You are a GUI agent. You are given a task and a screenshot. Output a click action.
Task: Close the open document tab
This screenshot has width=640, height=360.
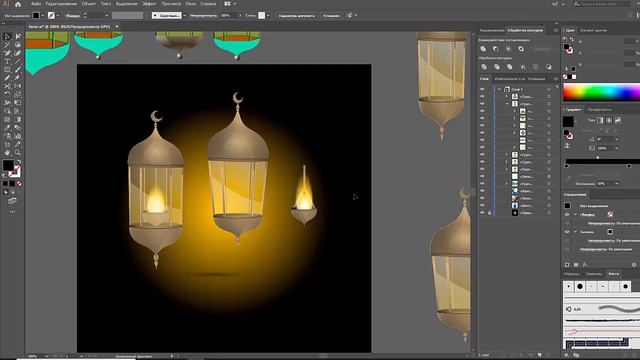[x=117, y=27]
